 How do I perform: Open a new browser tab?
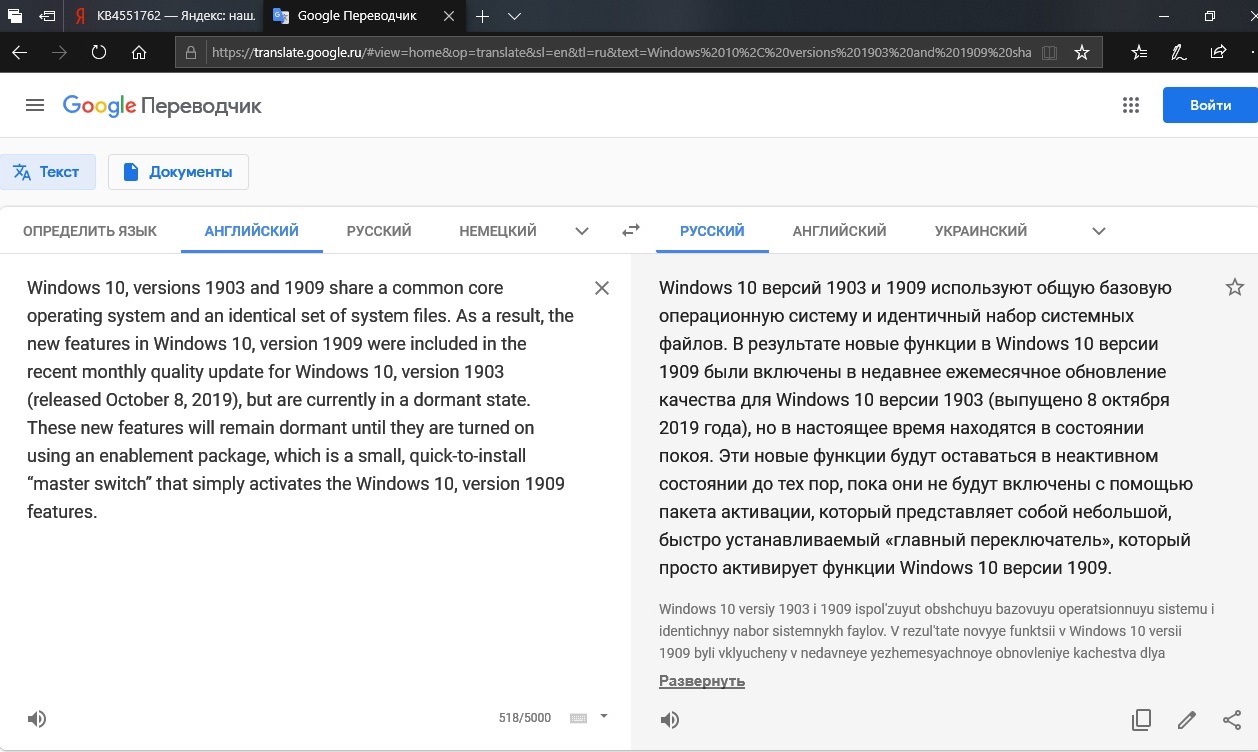[483, 16]
